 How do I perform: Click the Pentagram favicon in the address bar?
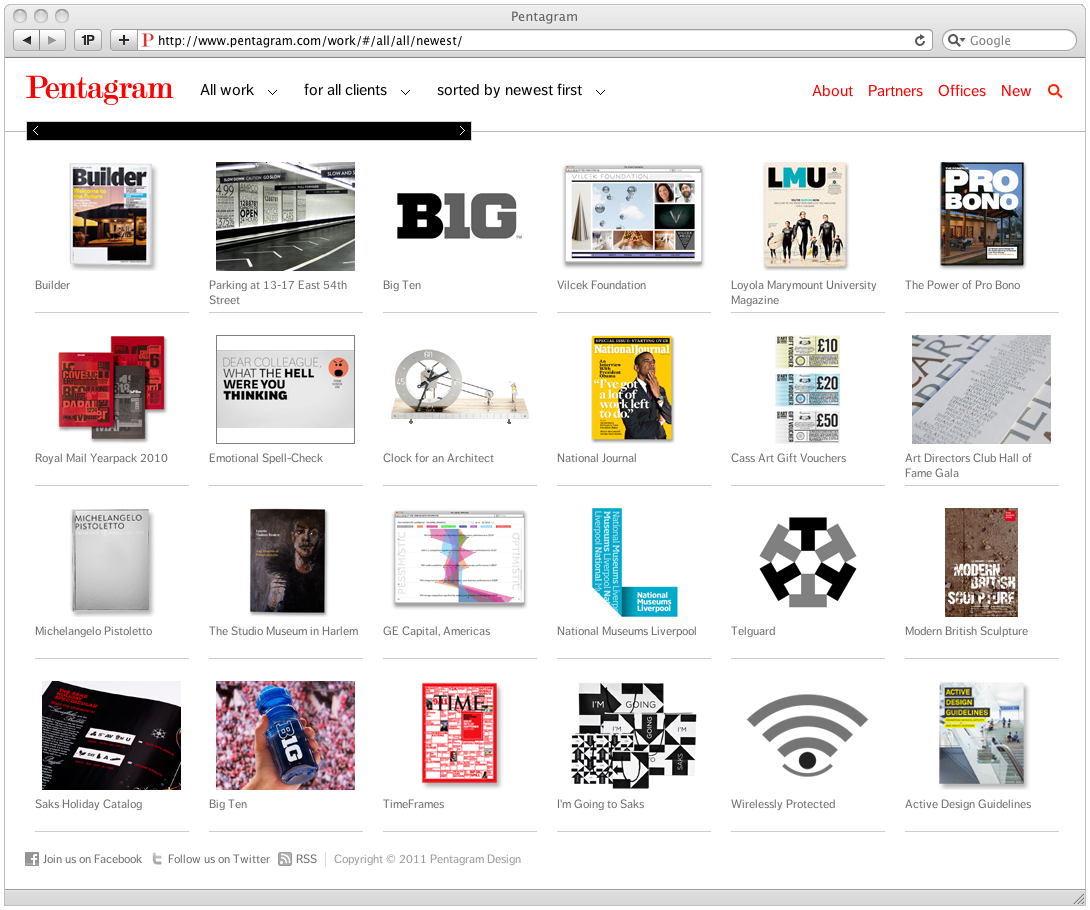click(147, 40)
